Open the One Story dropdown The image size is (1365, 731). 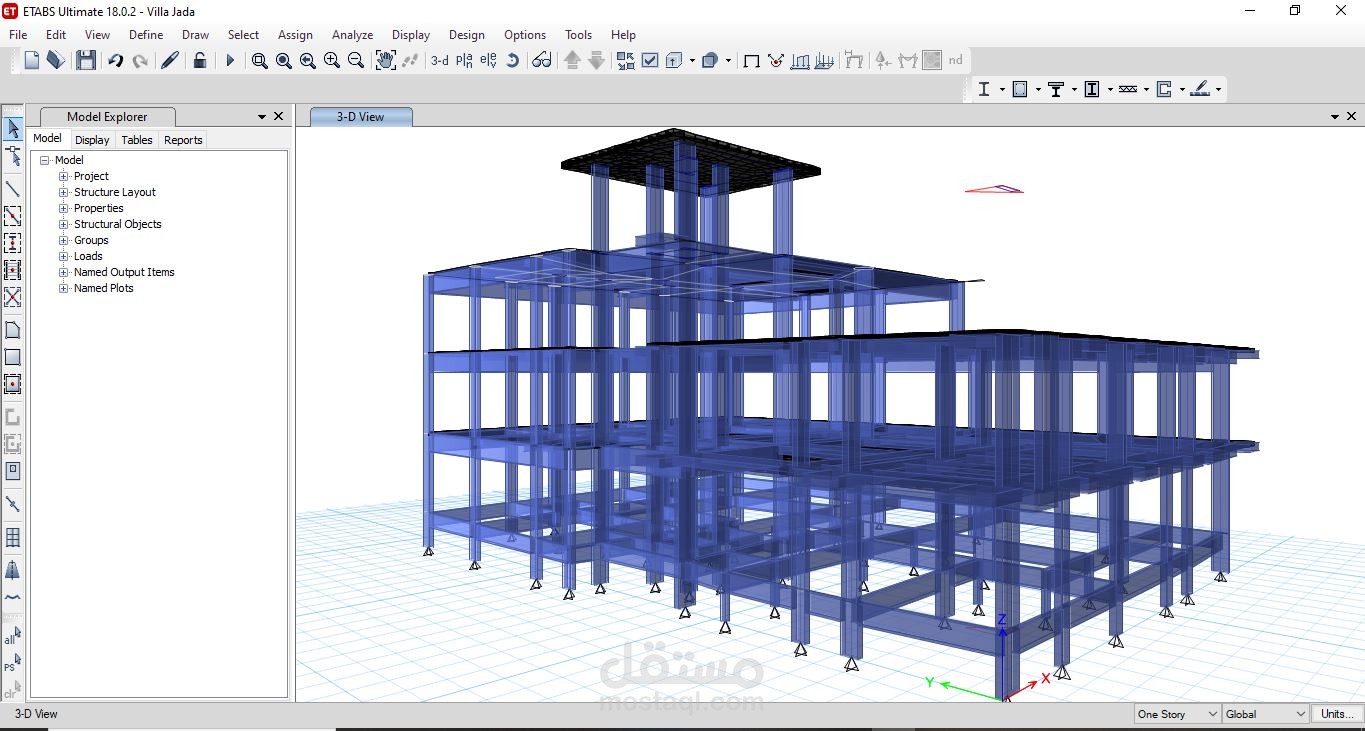click(x=1178, y=714)
